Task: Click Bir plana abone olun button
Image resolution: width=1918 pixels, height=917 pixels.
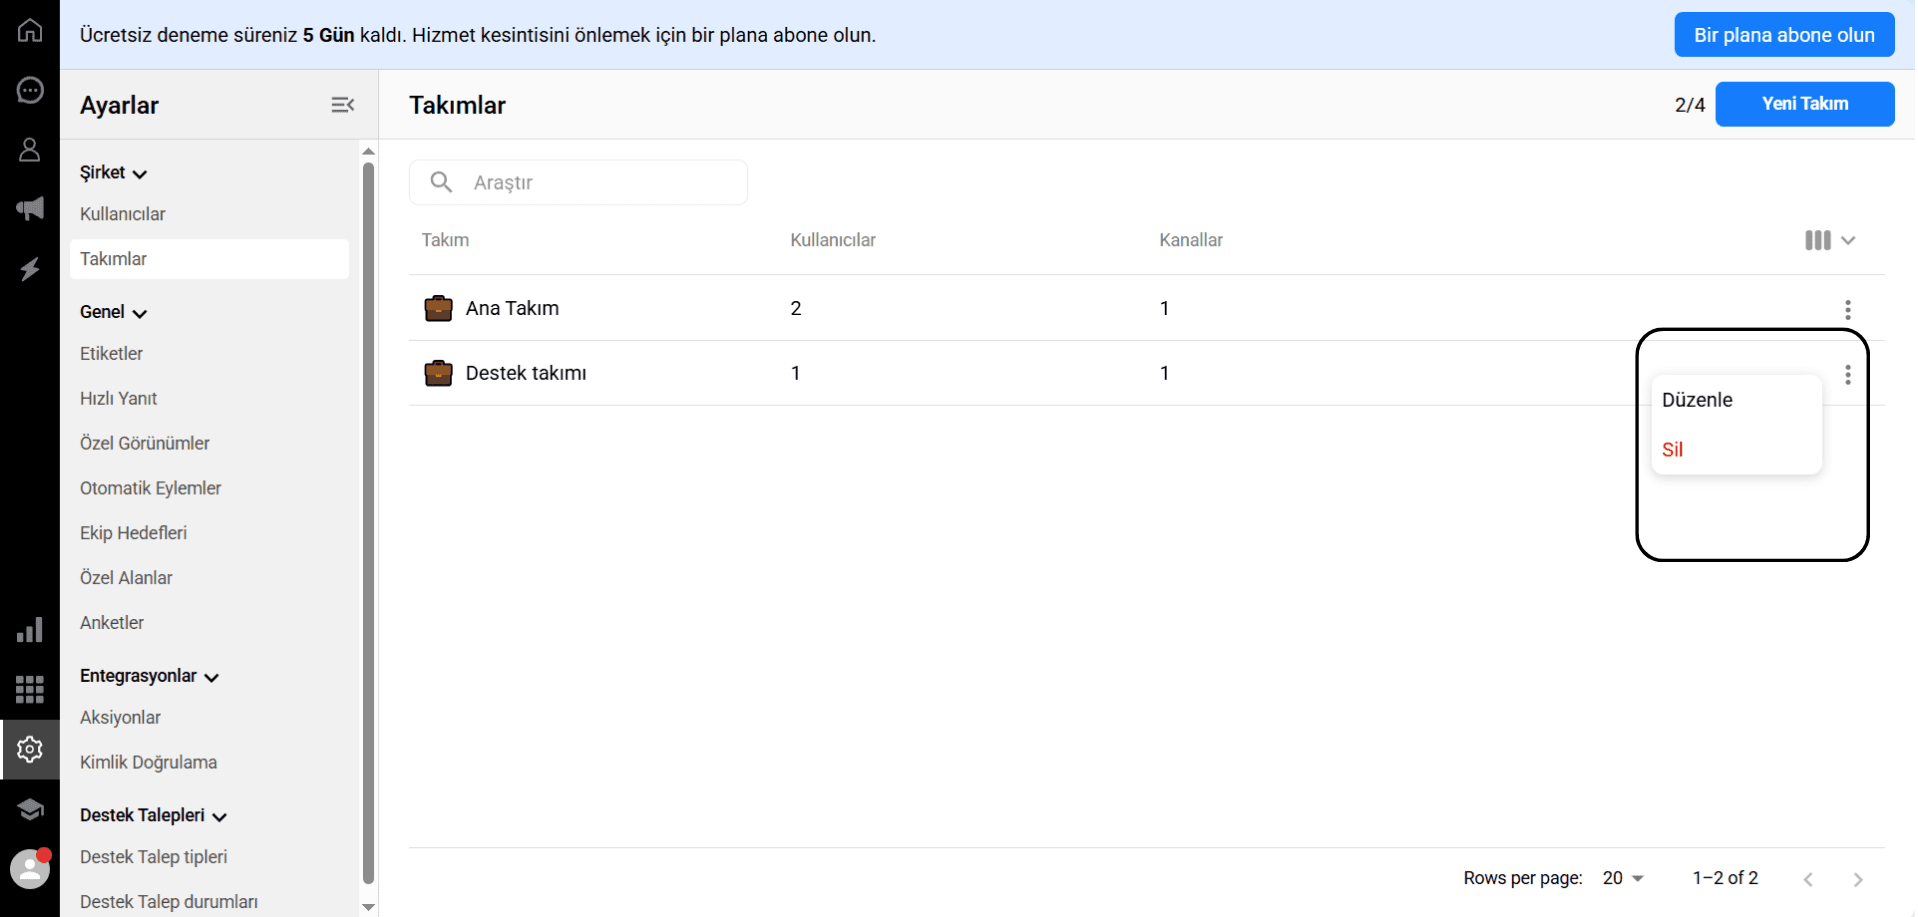Action: (1784, 35)
